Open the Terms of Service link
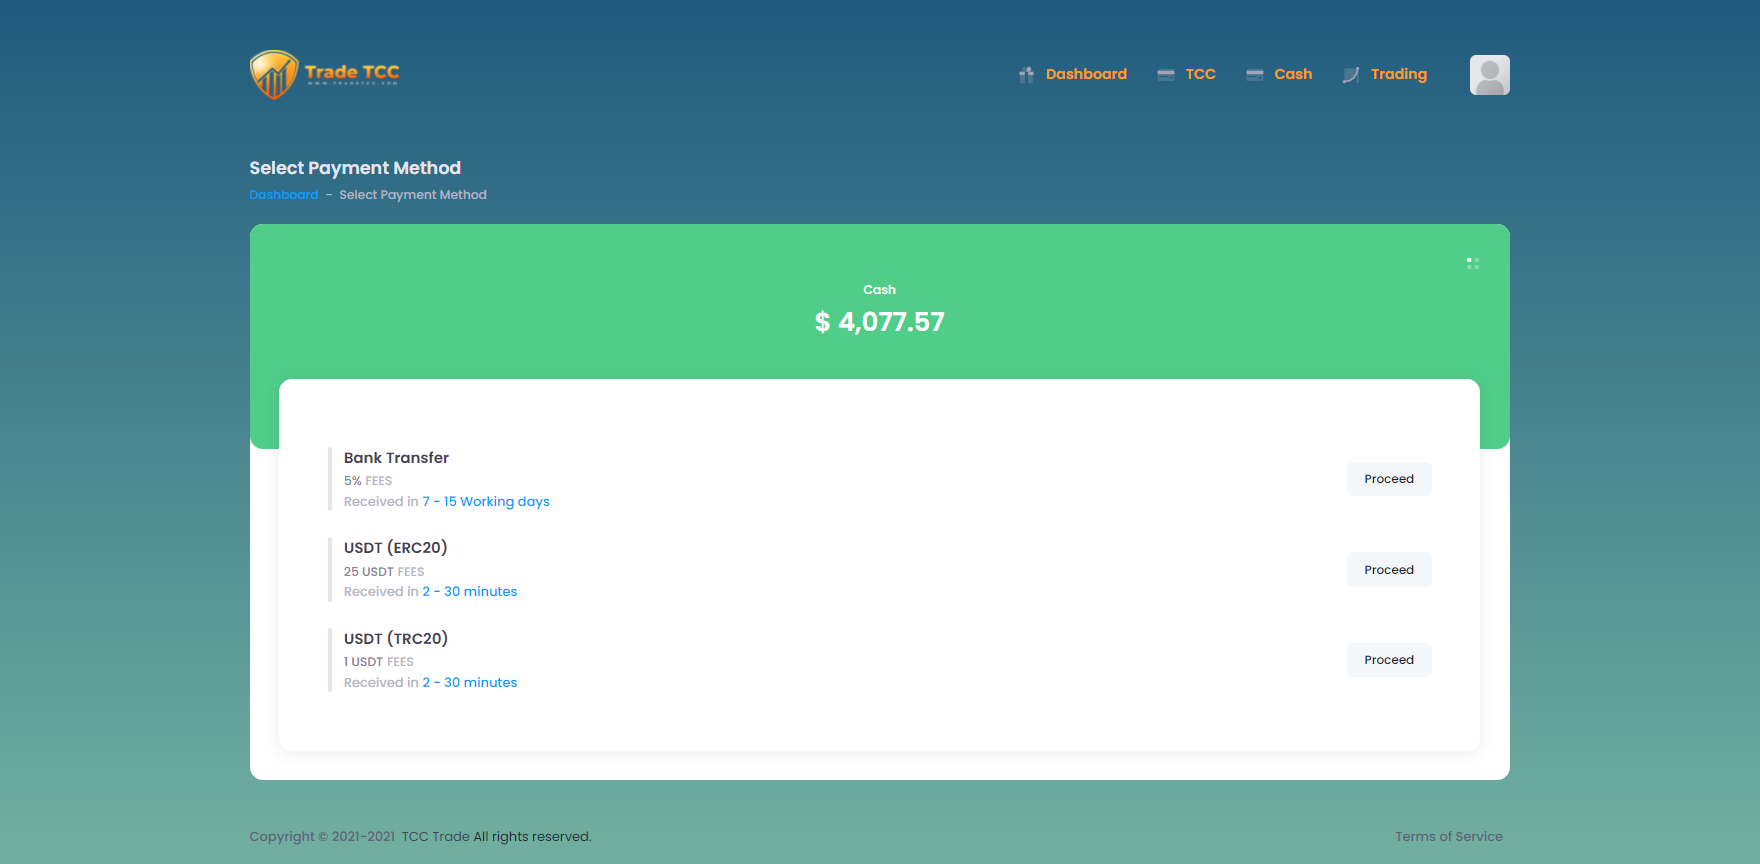This screenshot has width=1760, height=864. coord(1449,837)
